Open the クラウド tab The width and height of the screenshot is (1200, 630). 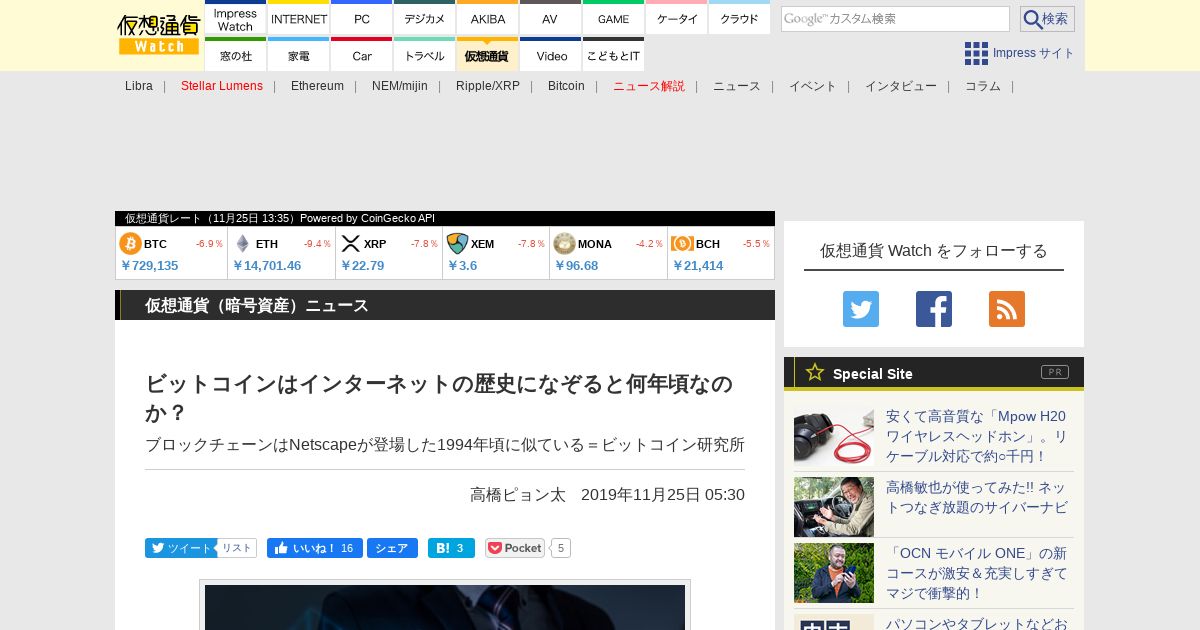739,19
